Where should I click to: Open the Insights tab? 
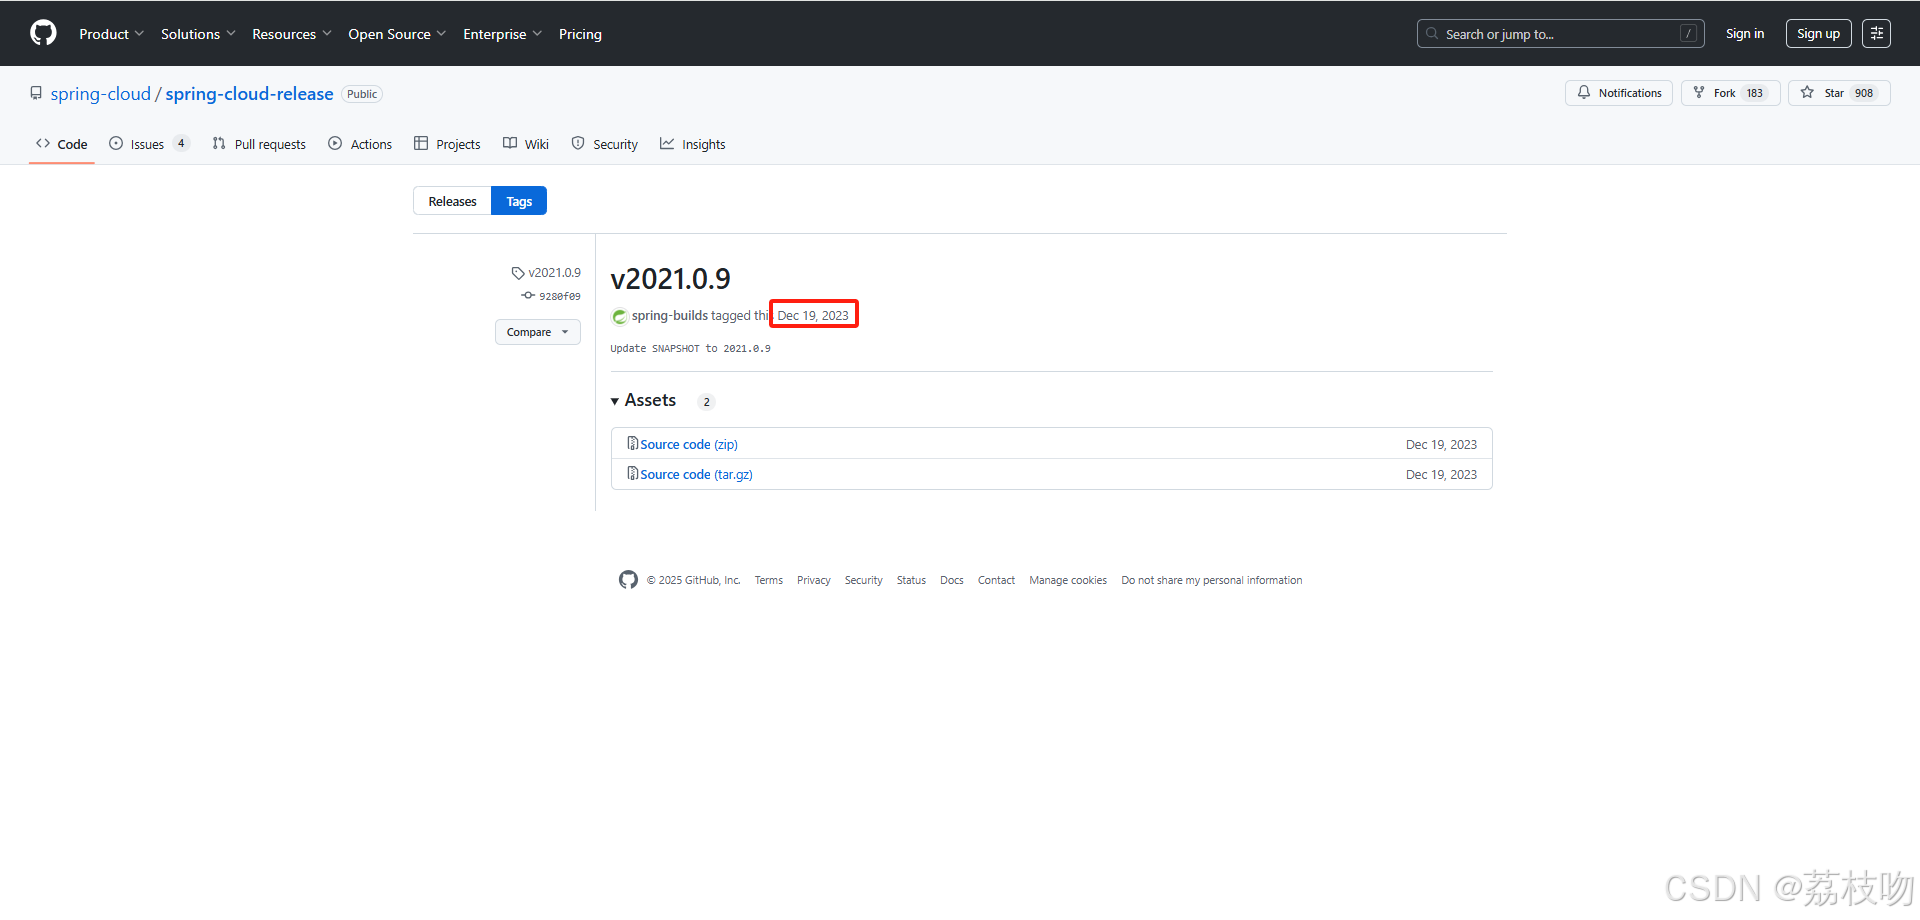click(x=693, y=144)
